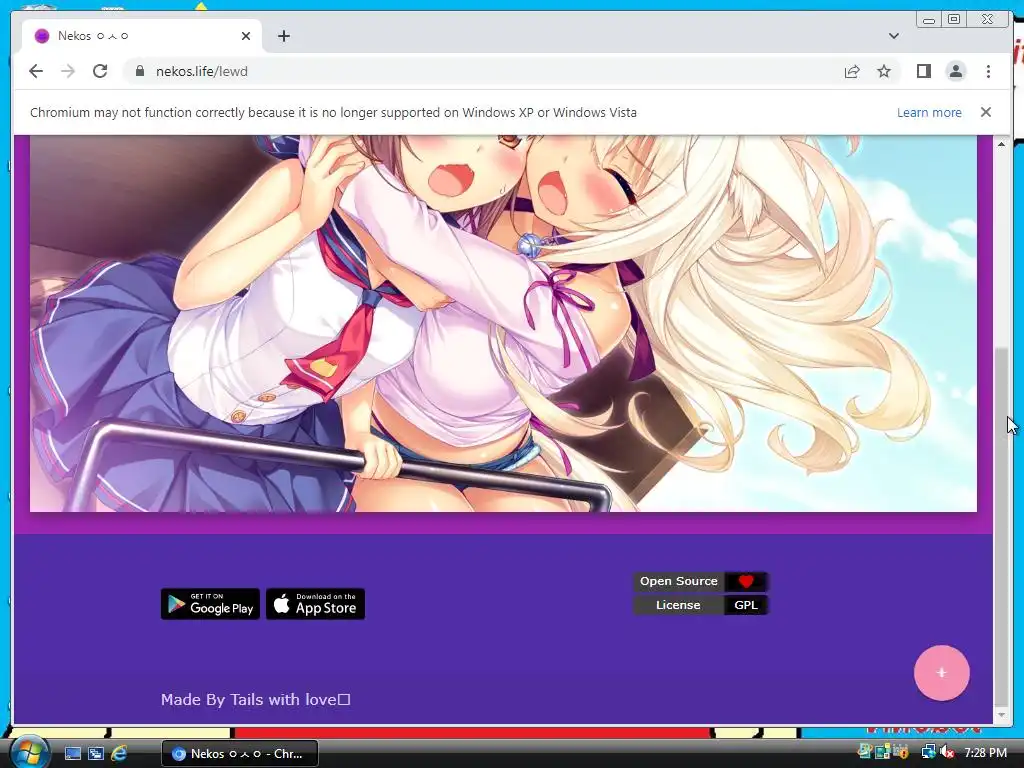1024x768 pixels.
Task: Reload the nekos.life page
Action: tap(100, 71)
